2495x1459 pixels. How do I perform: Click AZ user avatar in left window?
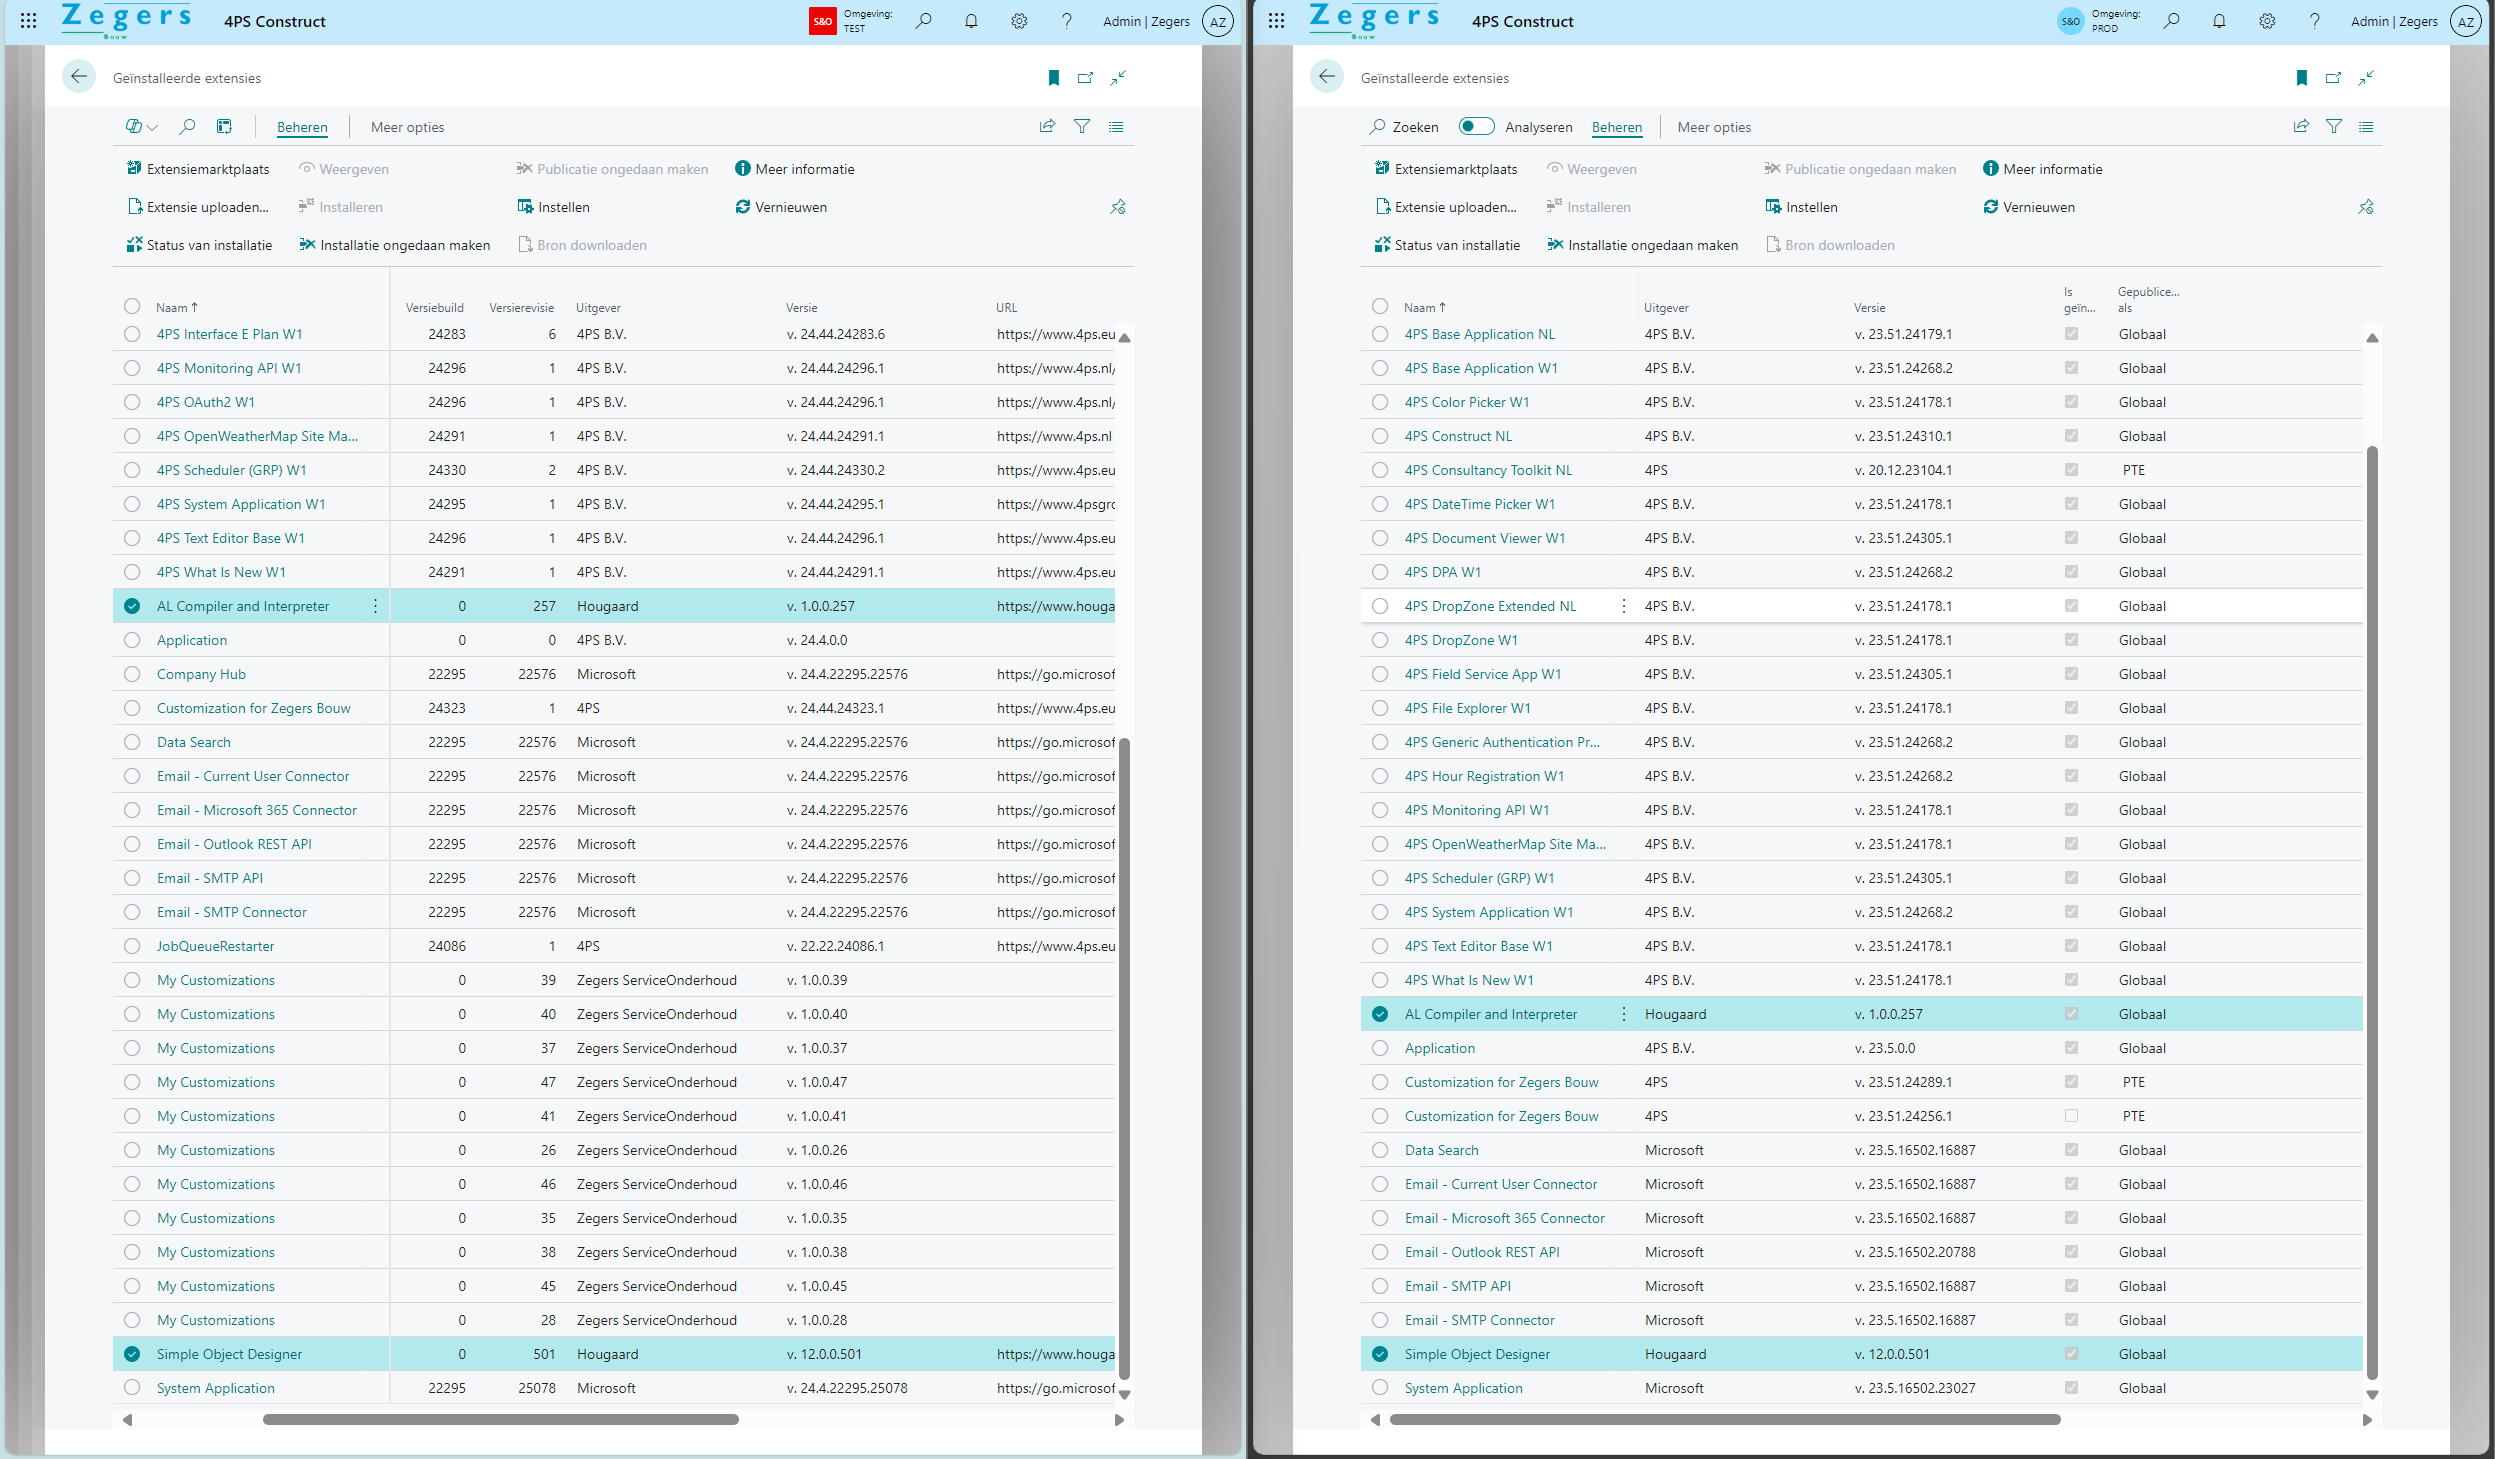click(x=1218, y=21)
